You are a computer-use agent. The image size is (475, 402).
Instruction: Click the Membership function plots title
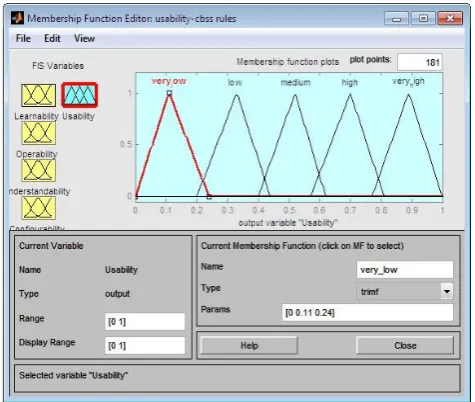click(x=288, y=62)
